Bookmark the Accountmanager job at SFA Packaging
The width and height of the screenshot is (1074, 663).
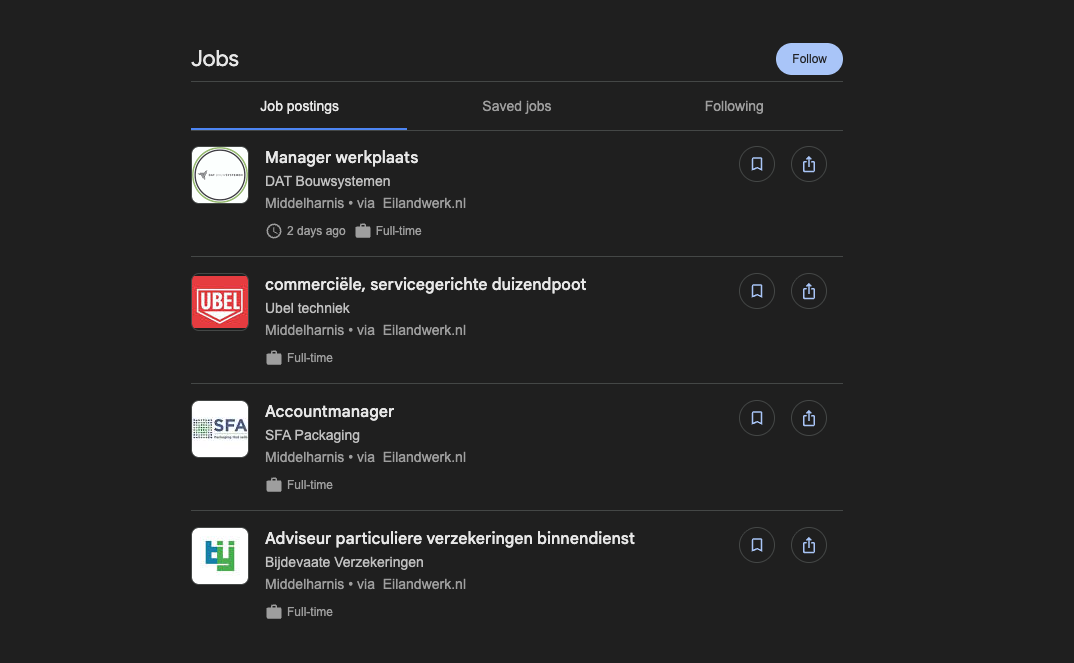(757, 418)
